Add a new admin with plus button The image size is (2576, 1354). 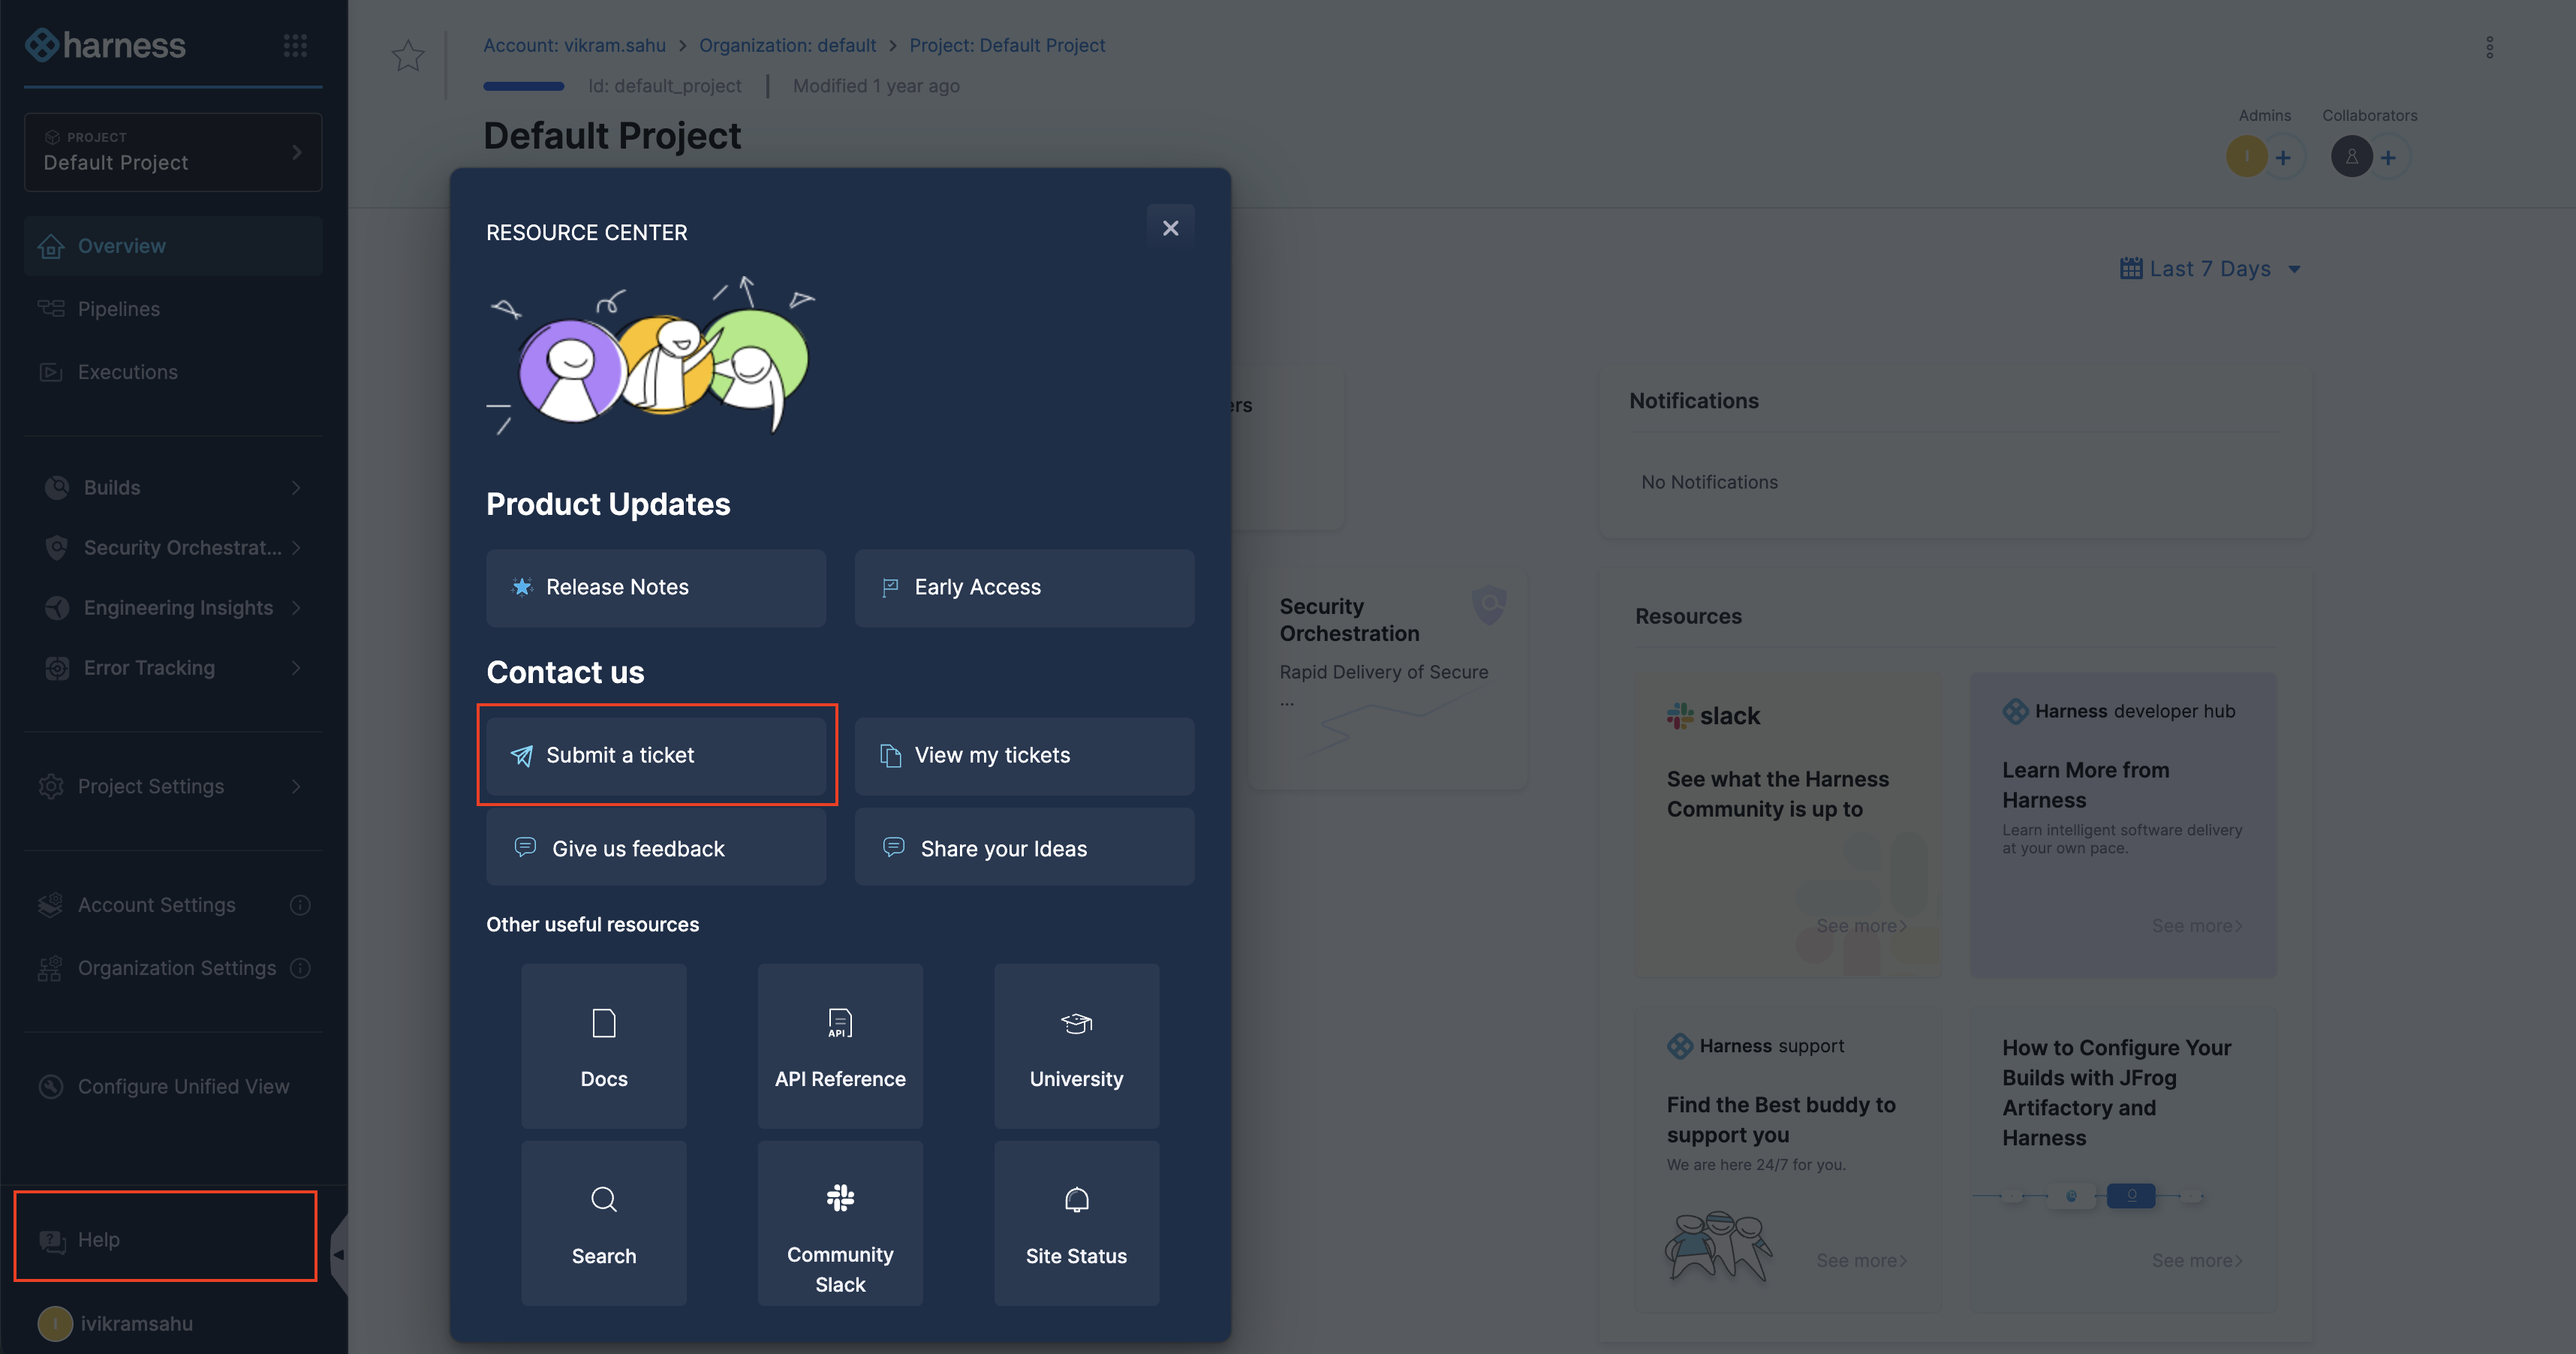coord(2283,157)
